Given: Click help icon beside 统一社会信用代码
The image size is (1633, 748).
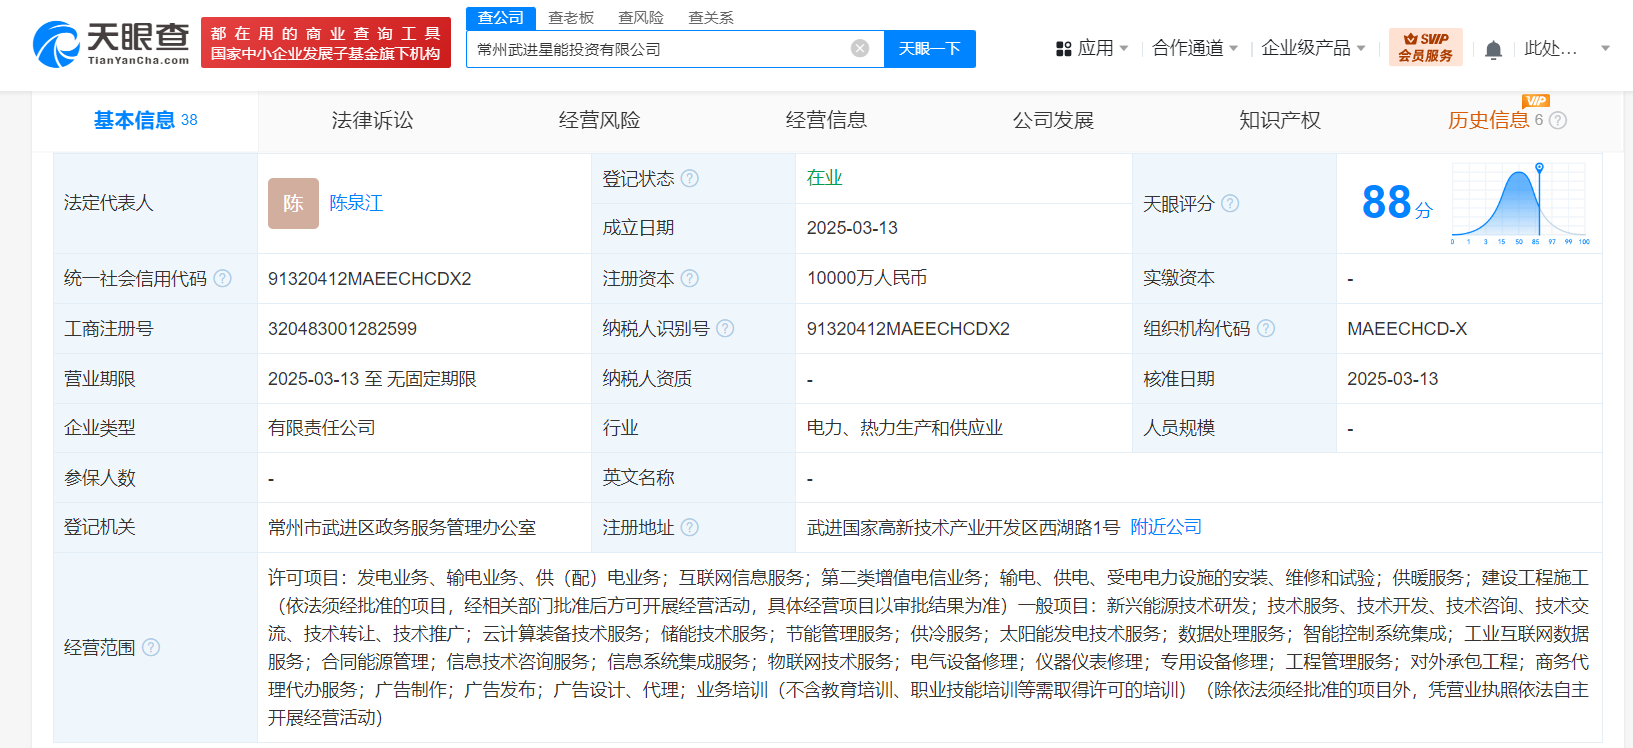Looking at the screenshot, I should click(x=222, y=279).
